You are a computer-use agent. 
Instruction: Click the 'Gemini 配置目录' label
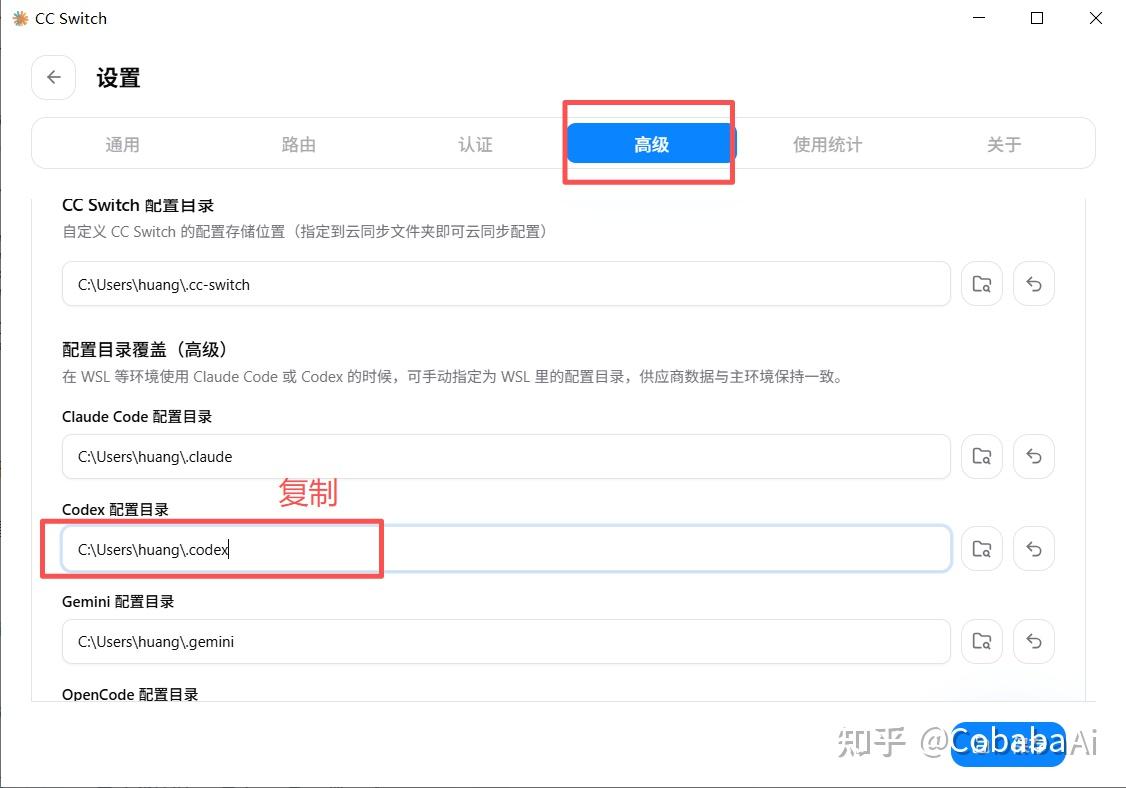(118, 601)
